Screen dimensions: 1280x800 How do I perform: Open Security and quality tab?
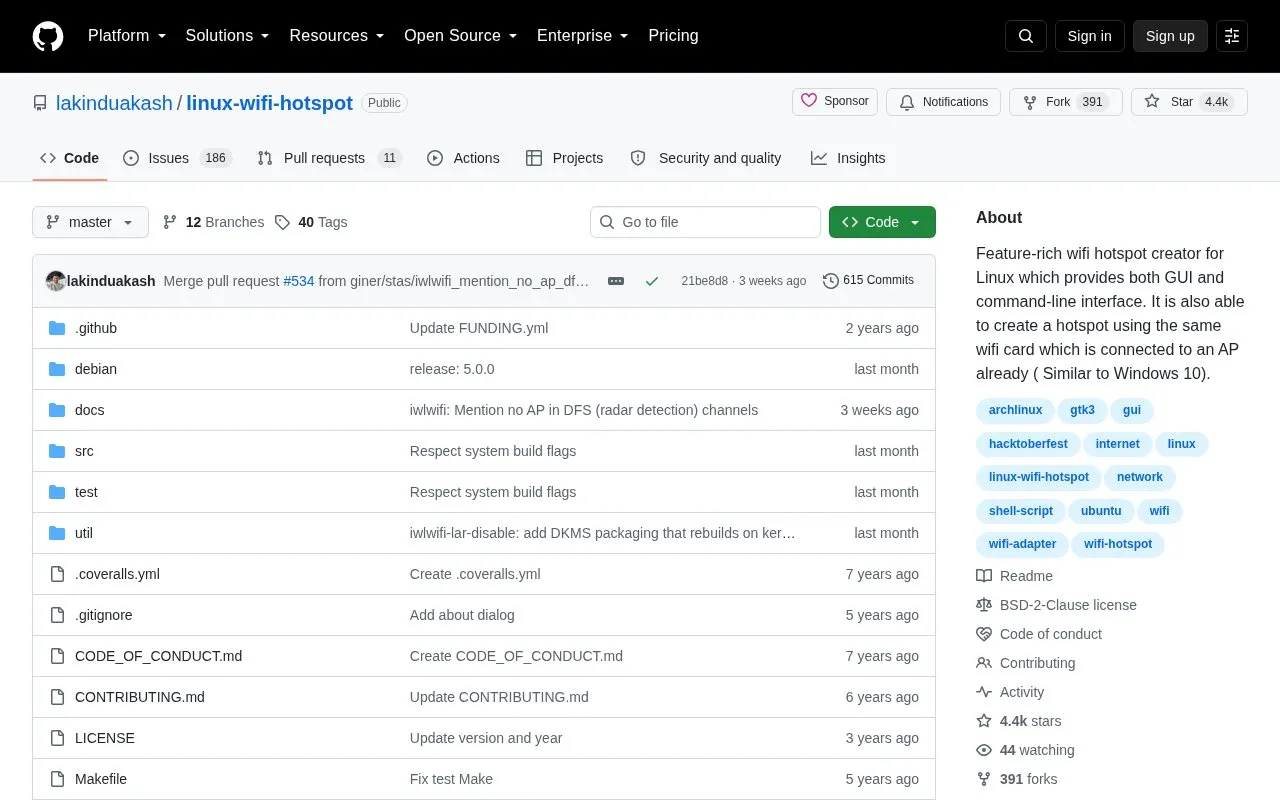[x=706, y=158]
